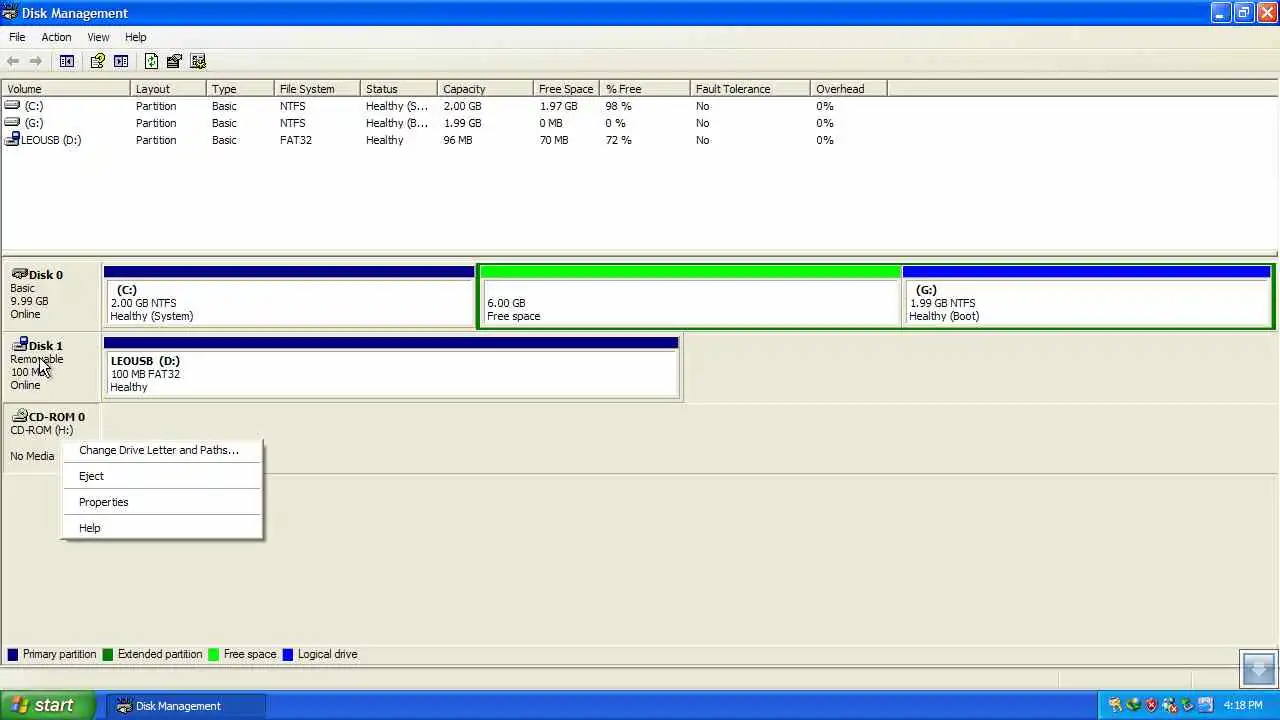
Task: Toggle the Show/Hide Console Tree icon
Action: tap(67, 61)
